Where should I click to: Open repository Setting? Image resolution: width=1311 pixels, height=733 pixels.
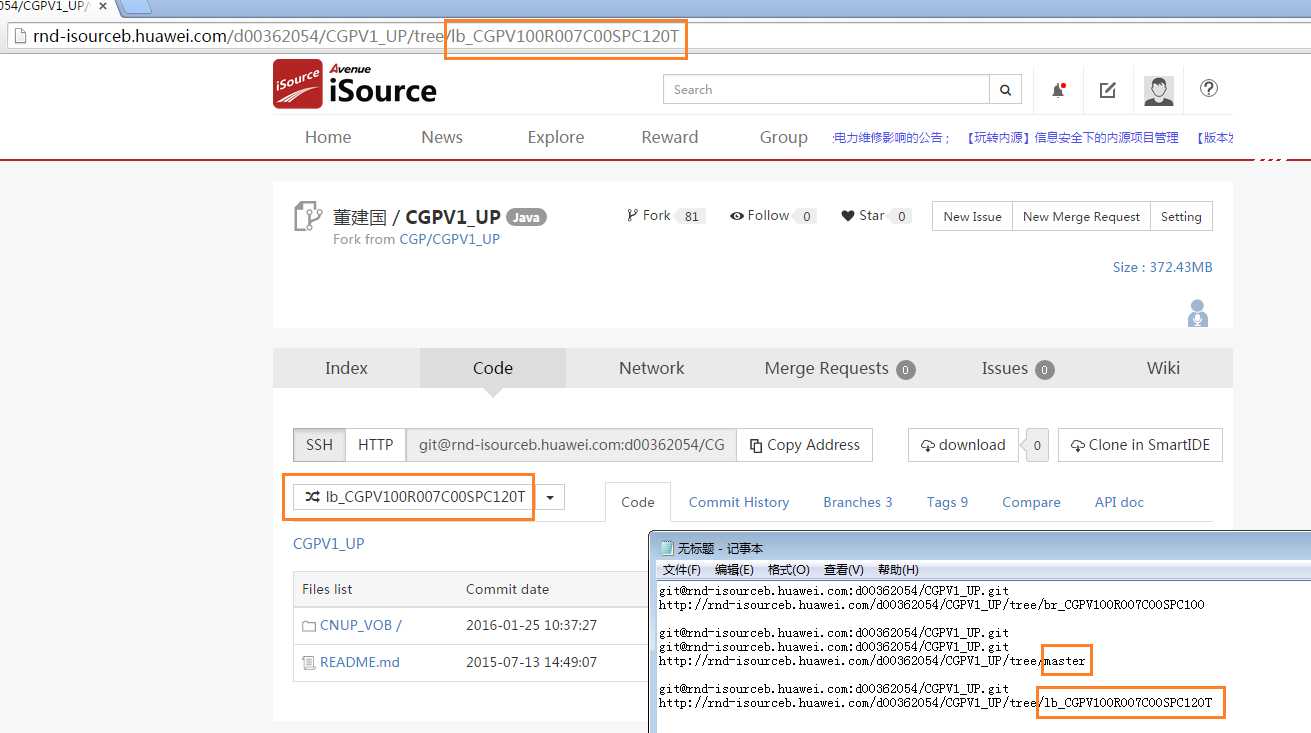pyautogui.click(x=1181, y=216)
